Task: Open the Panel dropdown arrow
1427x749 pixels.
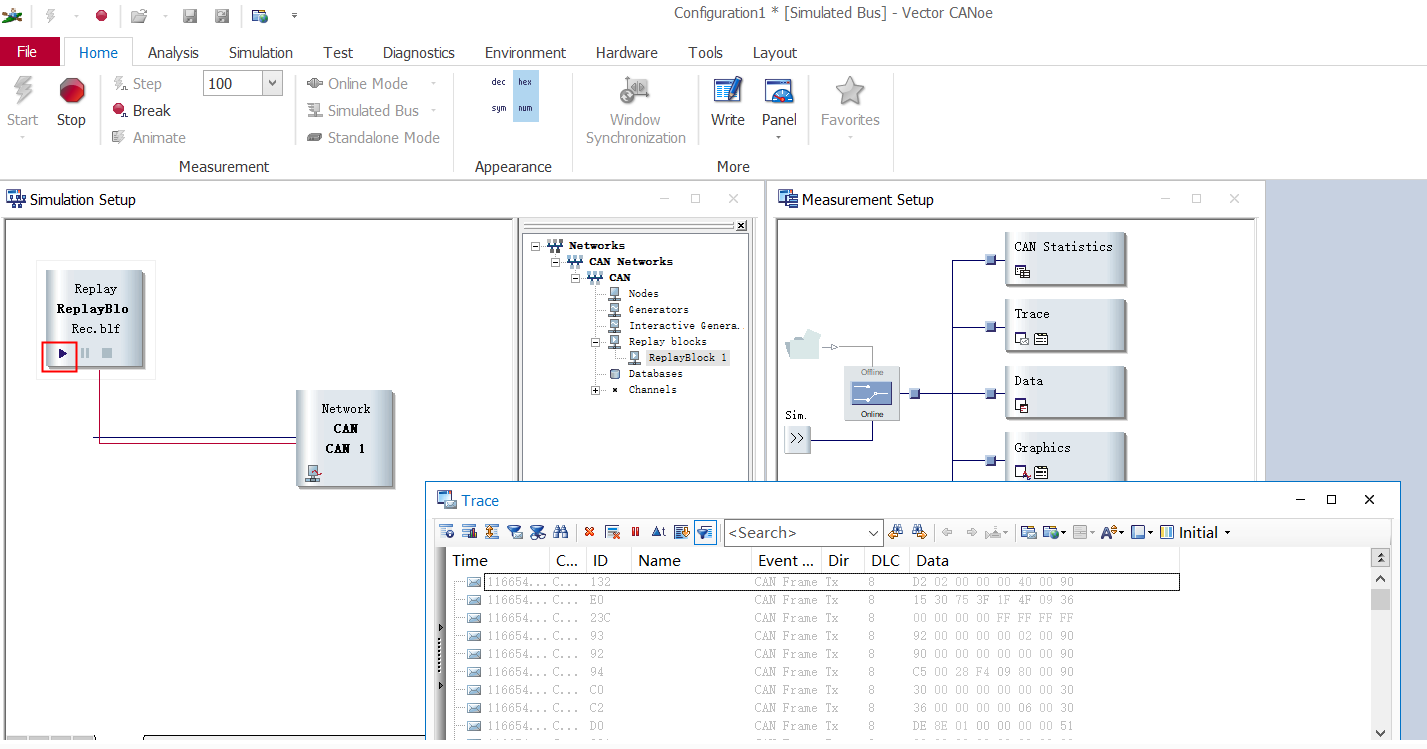Action: [779, 137]
